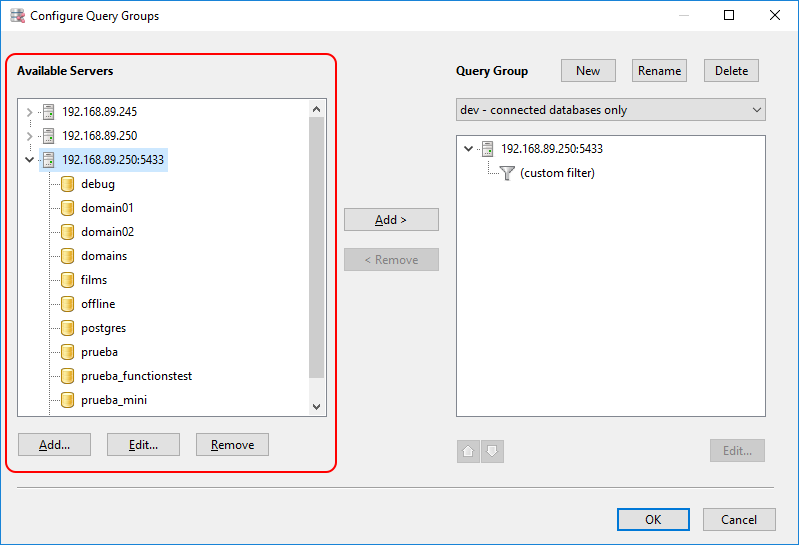The height and width of the screenshot is (545, 799).
Task: Click the Configure Query Groups title icon
Action: coord(18,16)
